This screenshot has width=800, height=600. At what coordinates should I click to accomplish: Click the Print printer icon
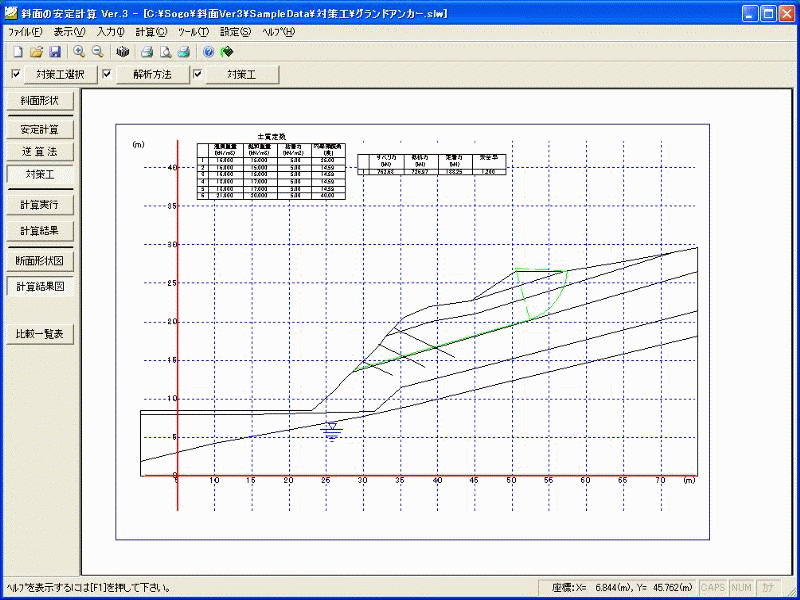pos(146,51)
